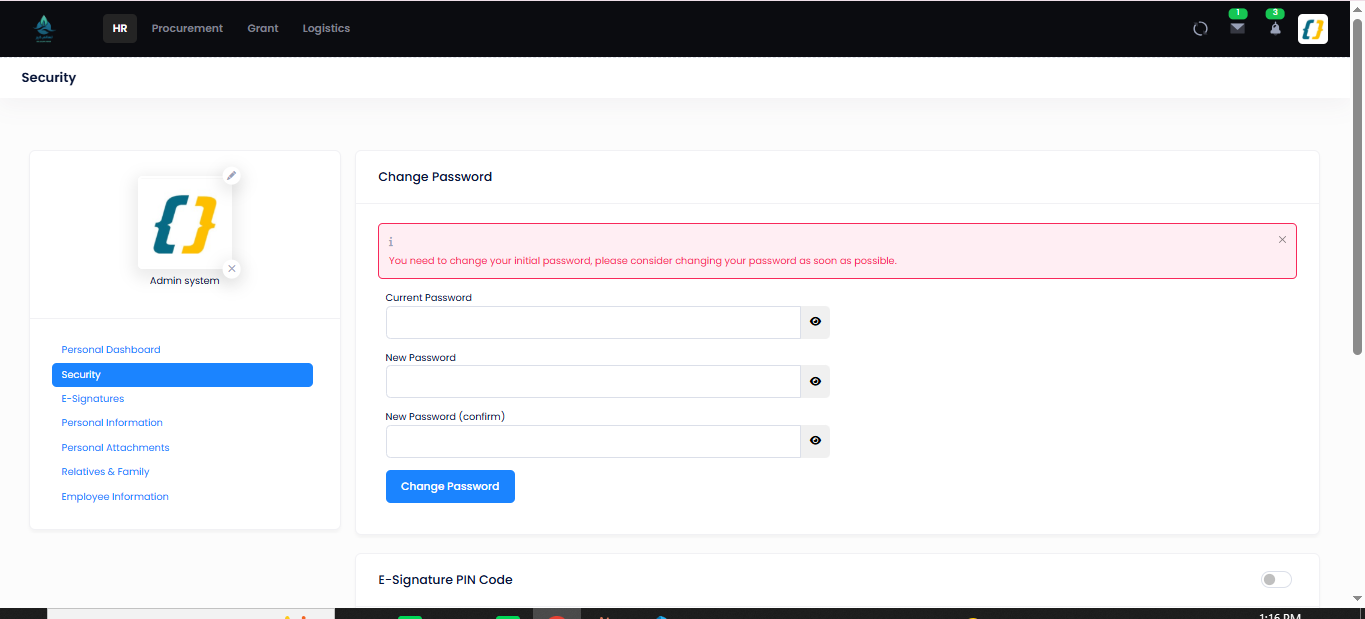Reveal the New Password with the eye icon
The height and width of the screenshot is (619, 1365).
(x=815, y=381)
